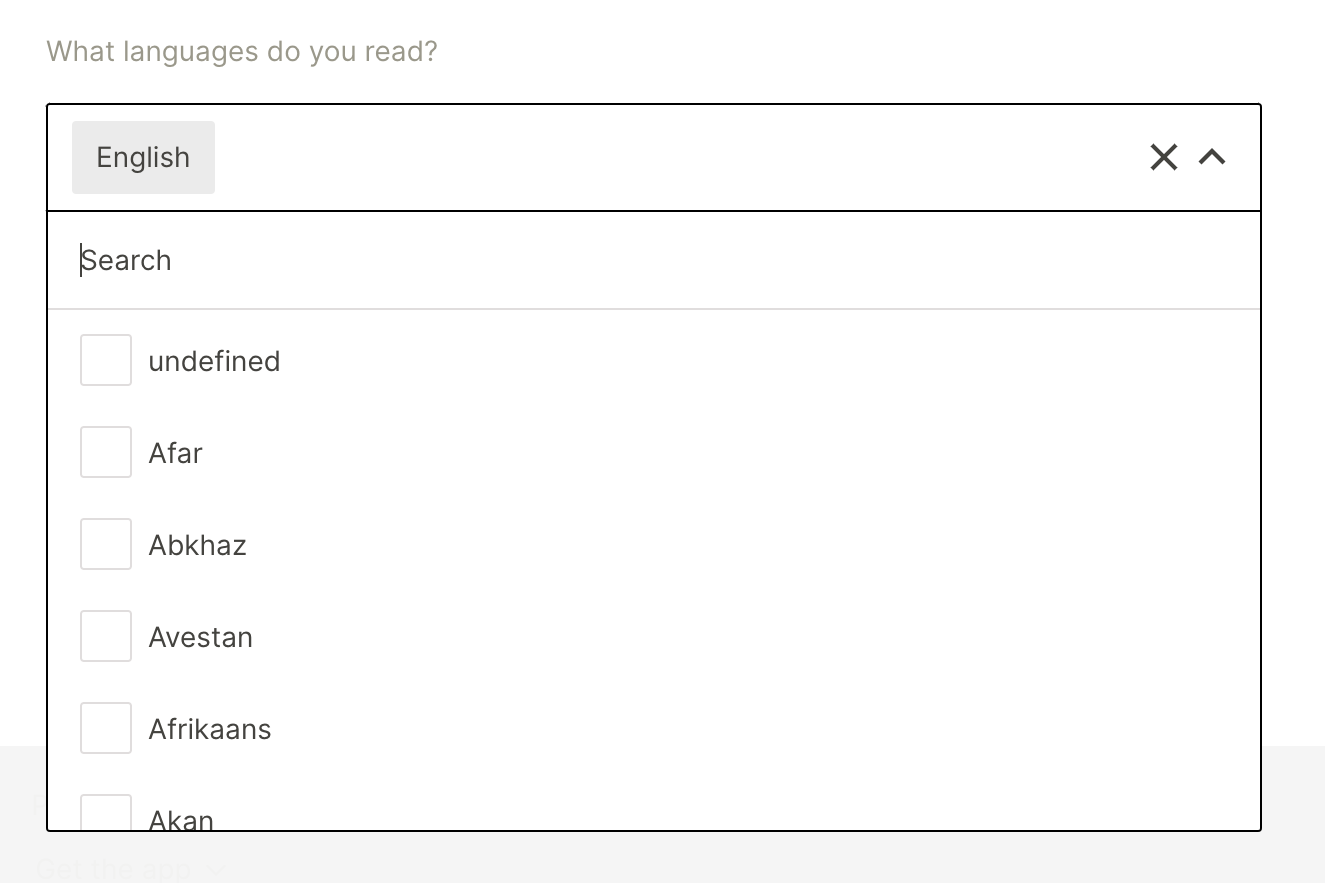Check the partially visible Akan checkbox

point(106,814)
